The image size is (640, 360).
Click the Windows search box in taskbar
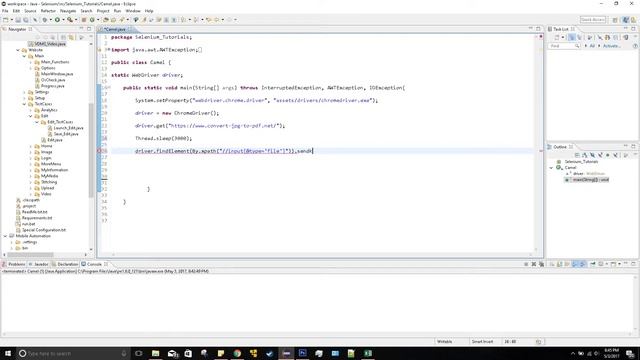73,353
